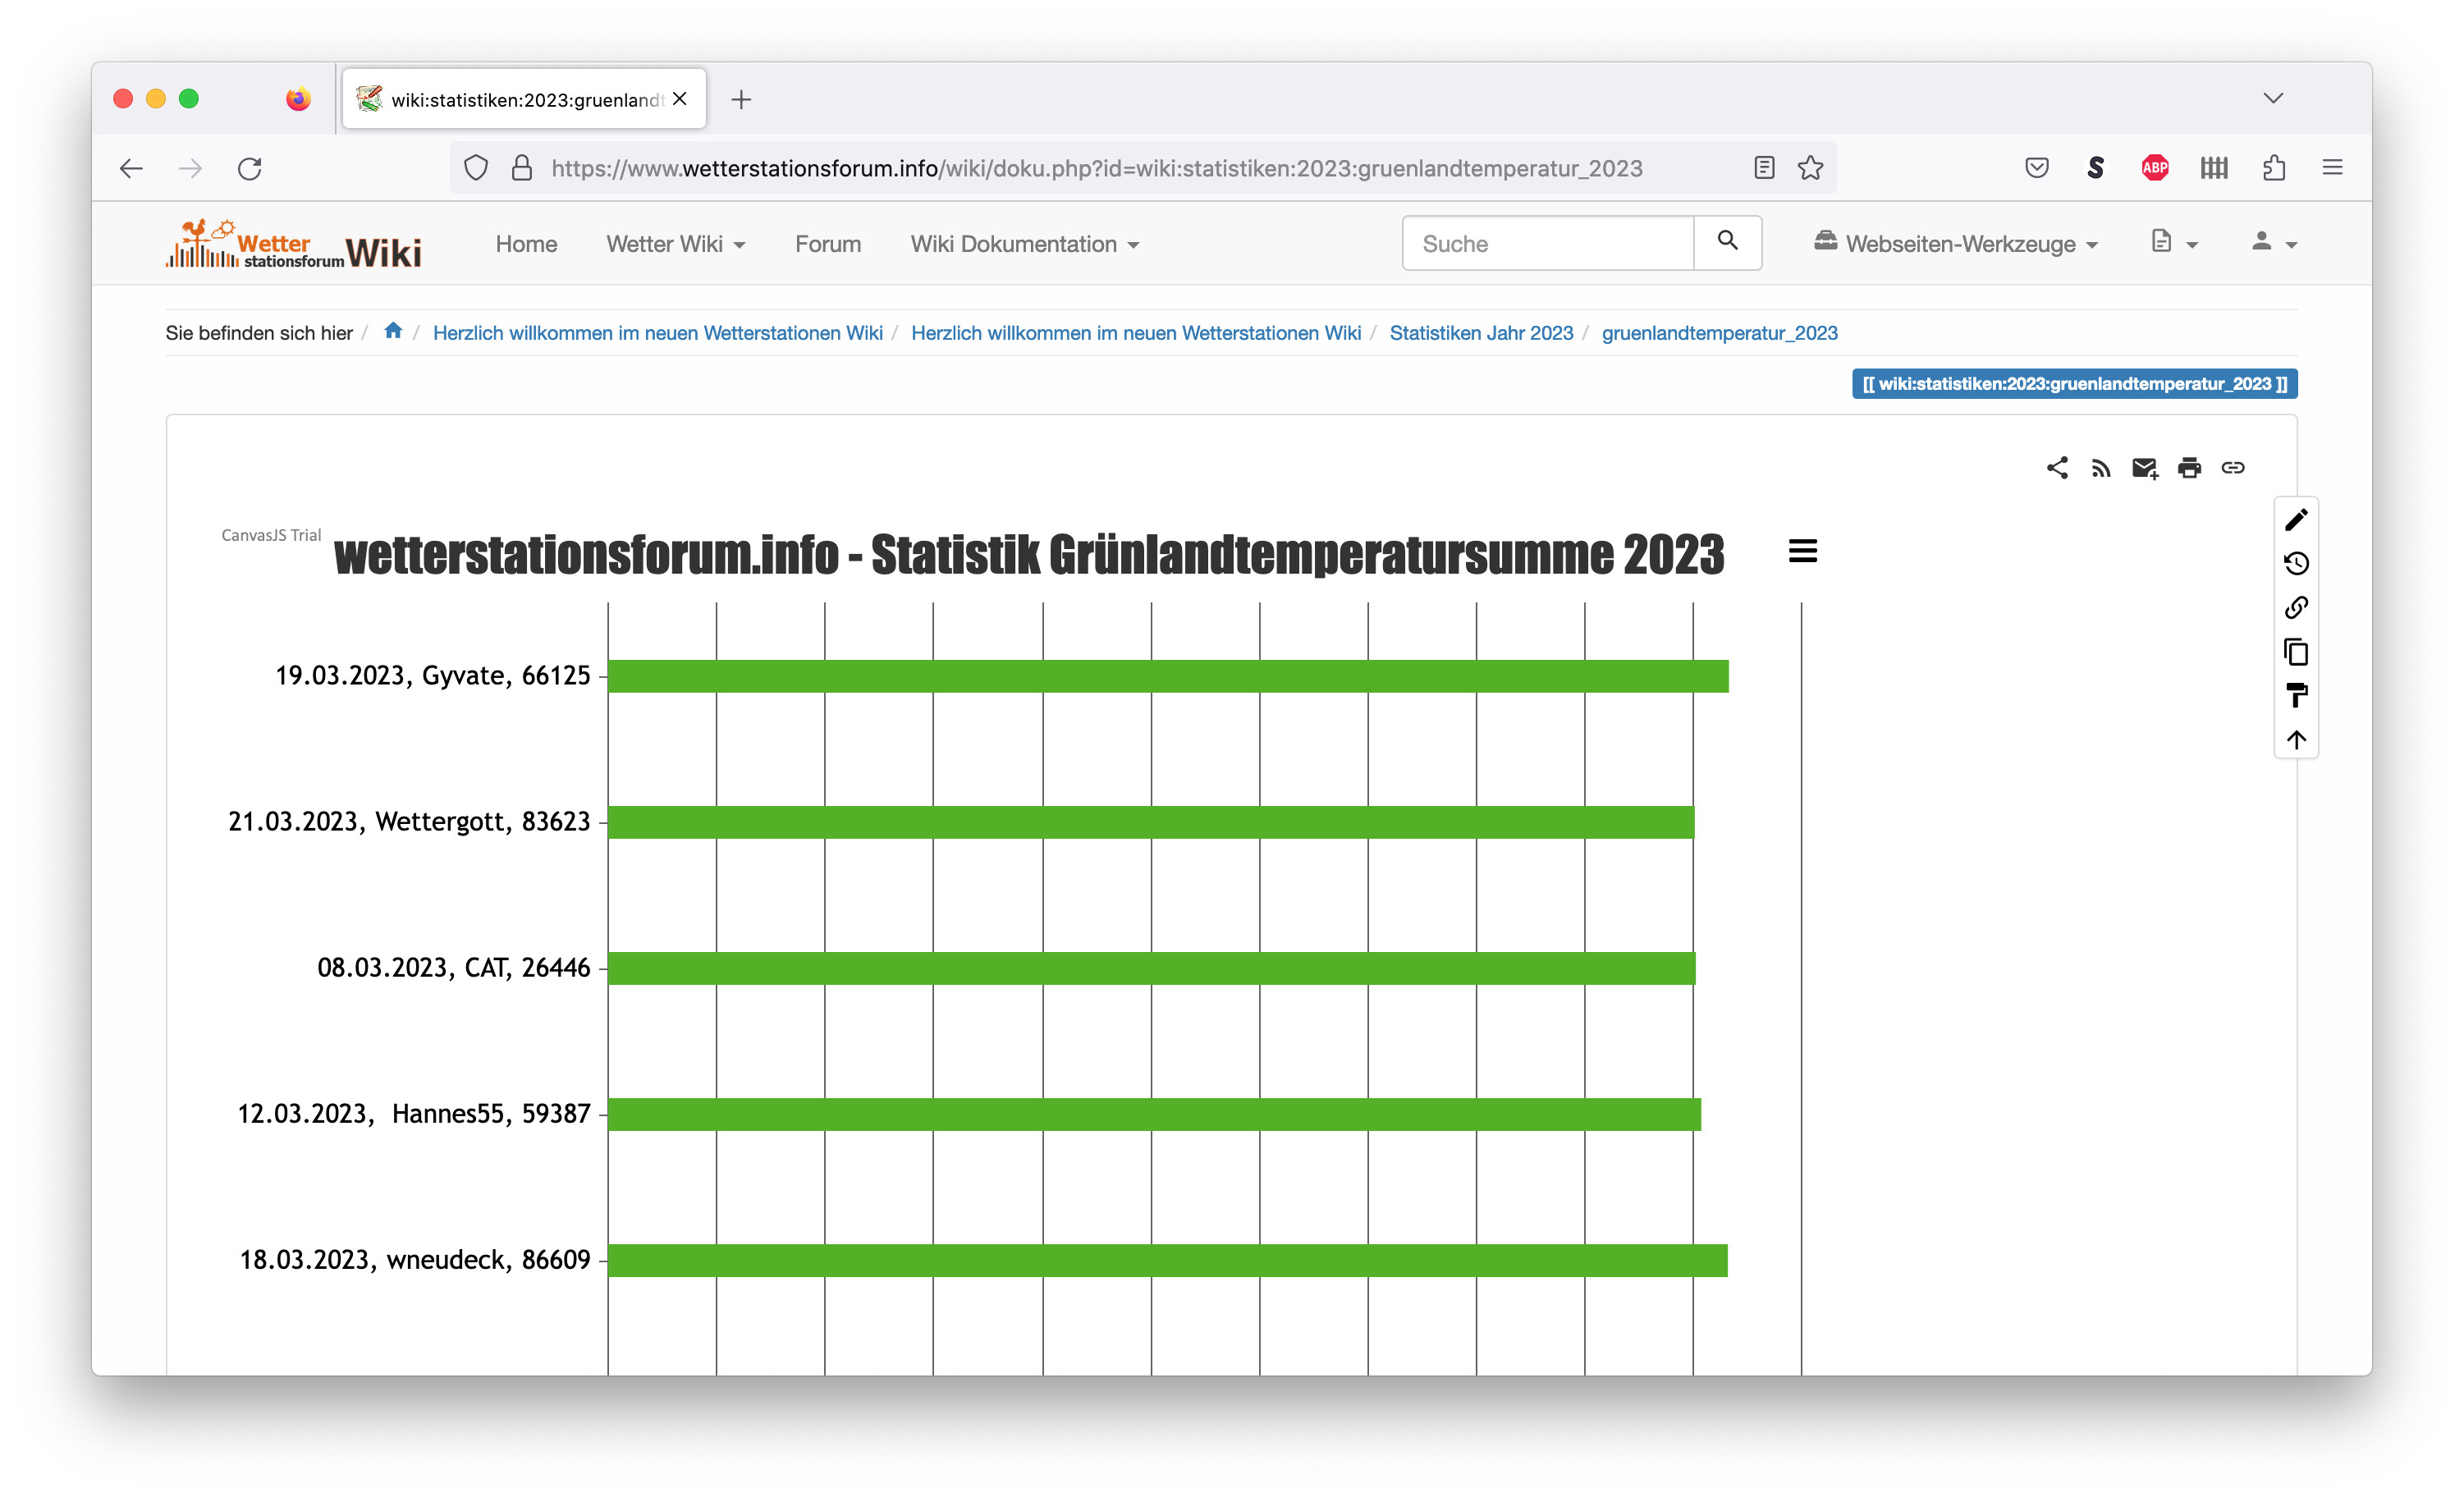
Task: Open old revisions history icon
Action: [2296, 563]
